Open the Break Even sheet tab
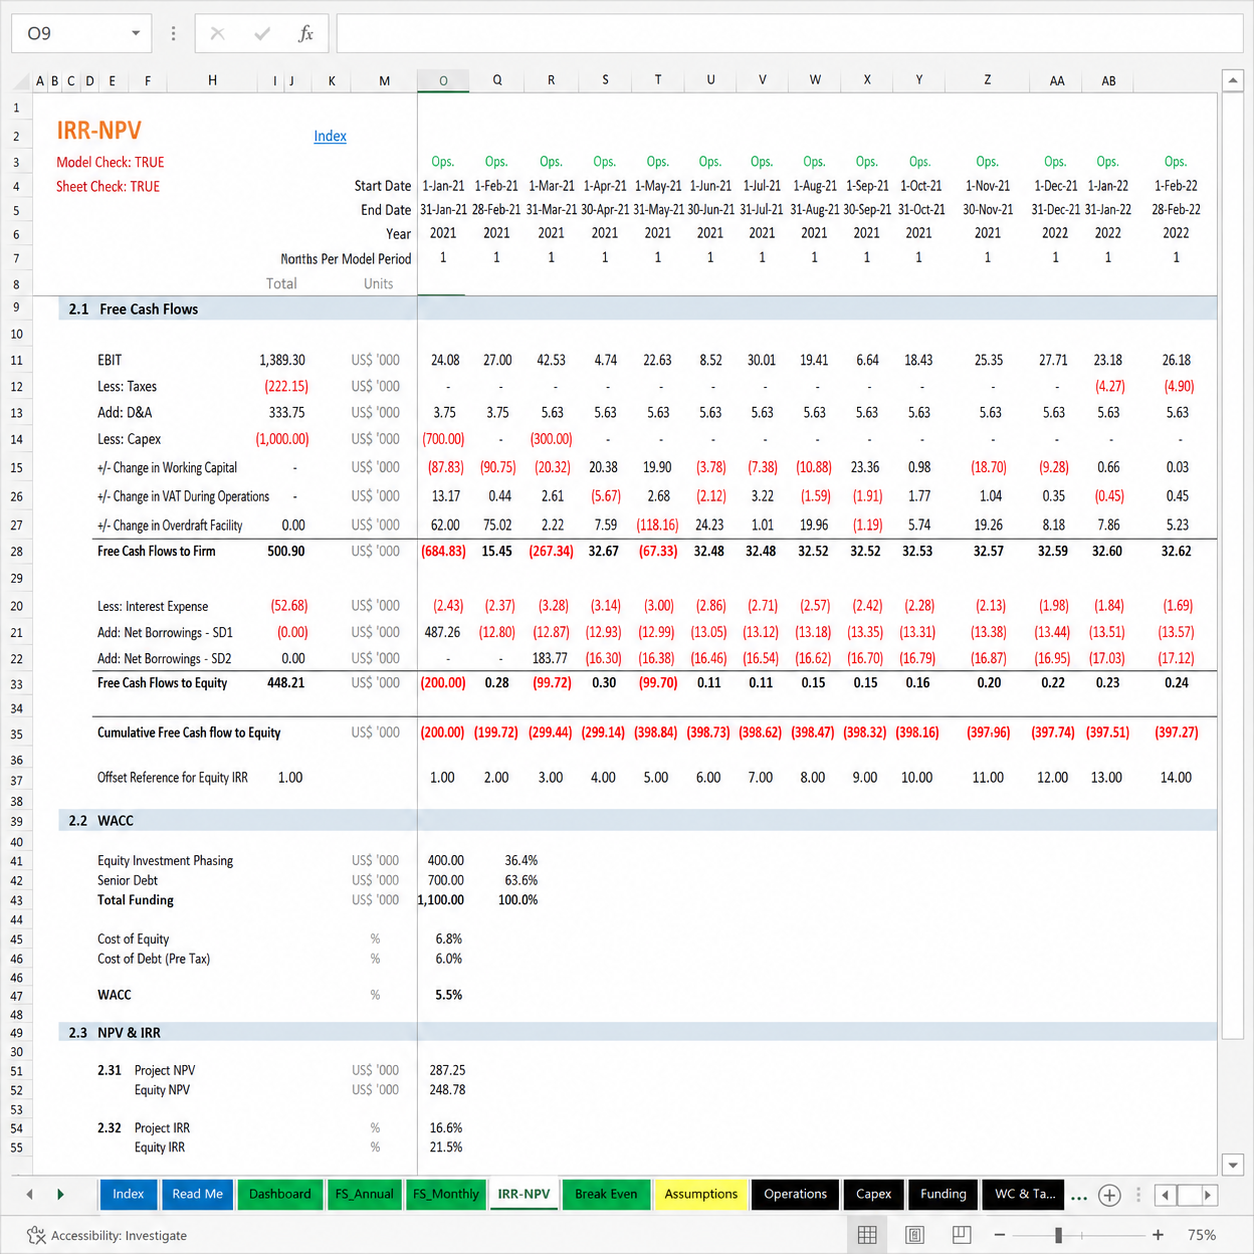 [606, 1194]
